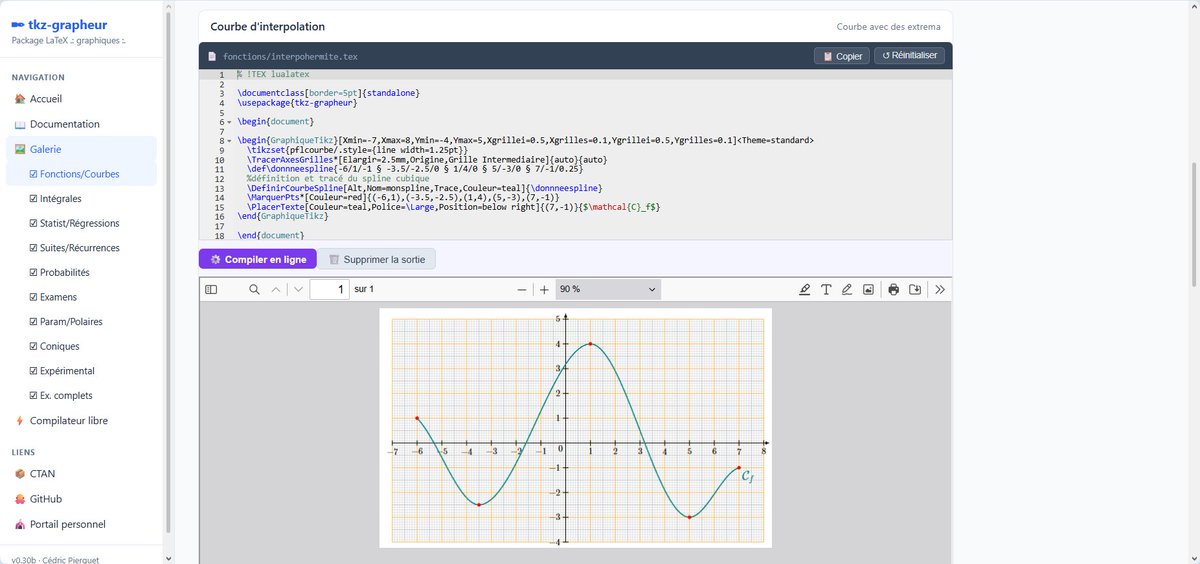This screenshot has width=1200, height=564.
Task: Reset the code with Réinitialiser
Action: [x=909, y=56]
